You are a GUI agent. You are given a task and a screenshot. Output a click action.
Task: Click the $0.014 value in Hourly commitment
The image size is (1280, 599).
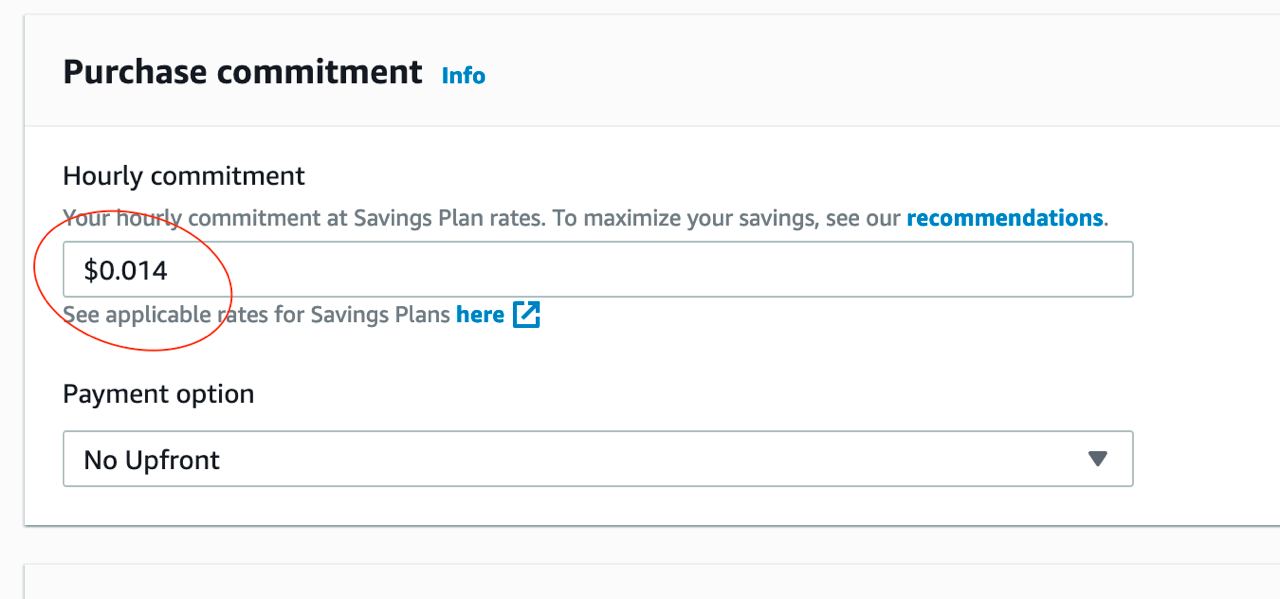[126, 270]
